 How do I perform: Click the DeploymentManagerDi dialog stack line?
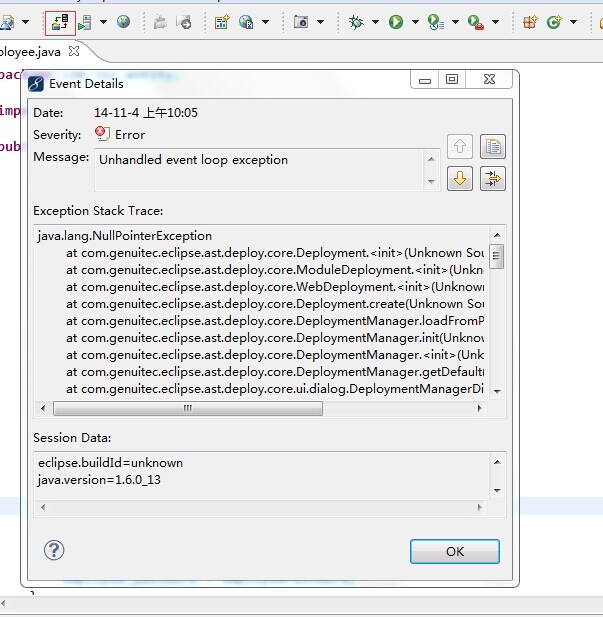coord(275,389)
